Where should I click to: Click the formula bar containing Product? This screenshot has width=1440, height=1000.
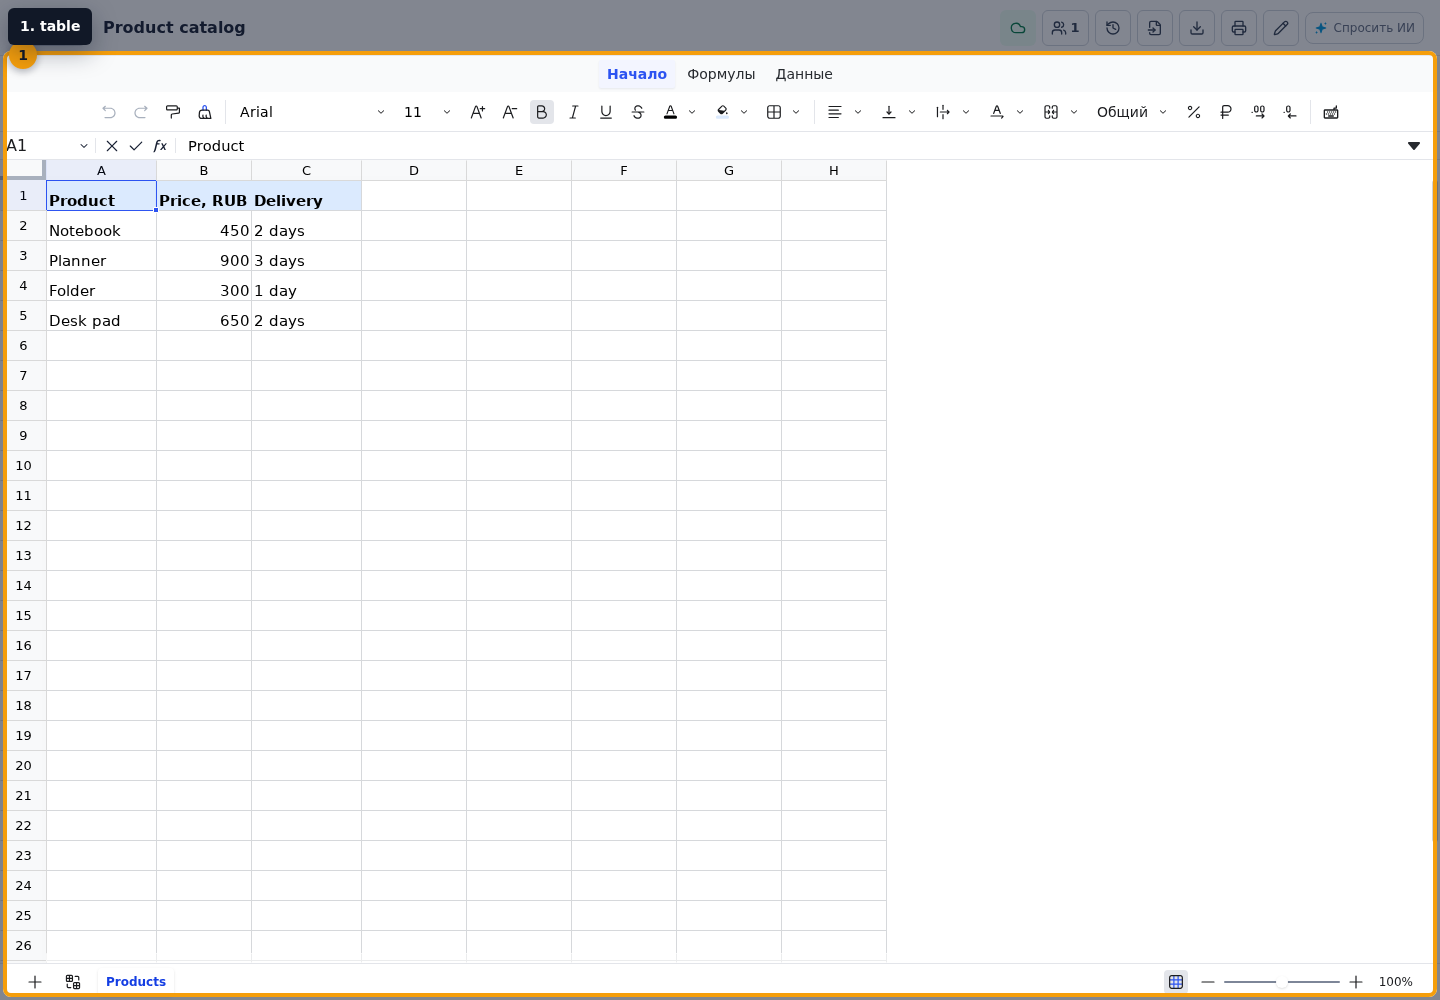(790, 146)
